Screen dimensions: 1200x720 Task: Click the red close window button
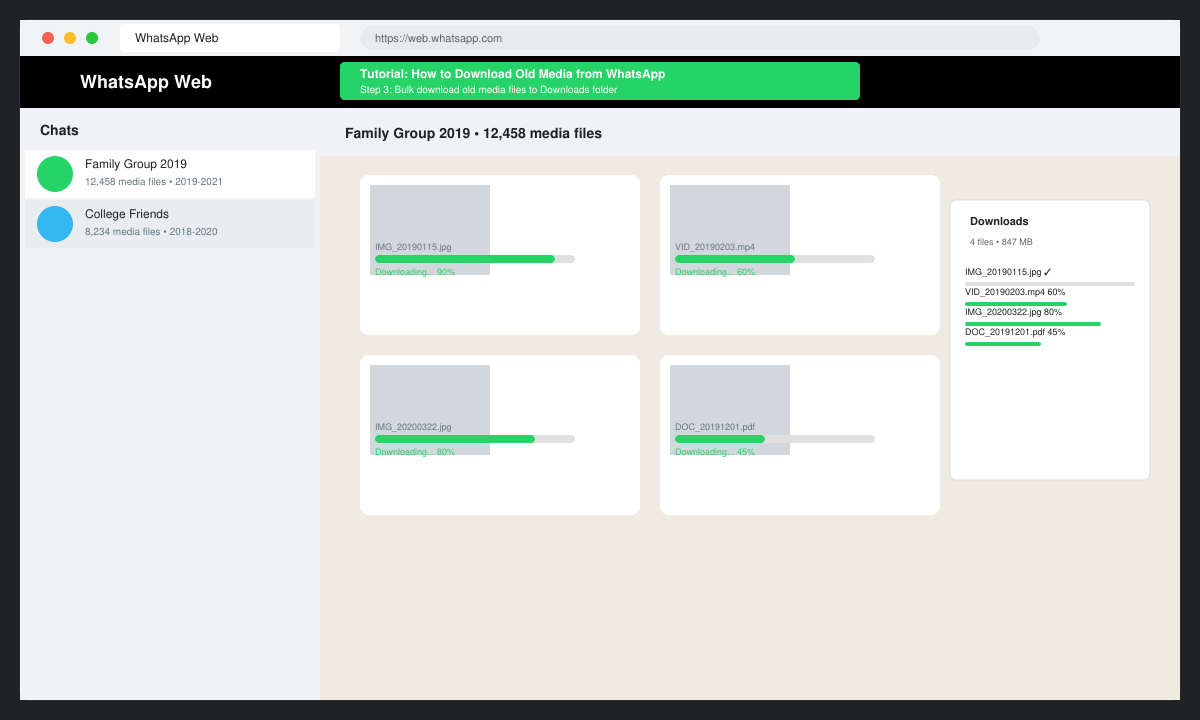tap(48, 38)
